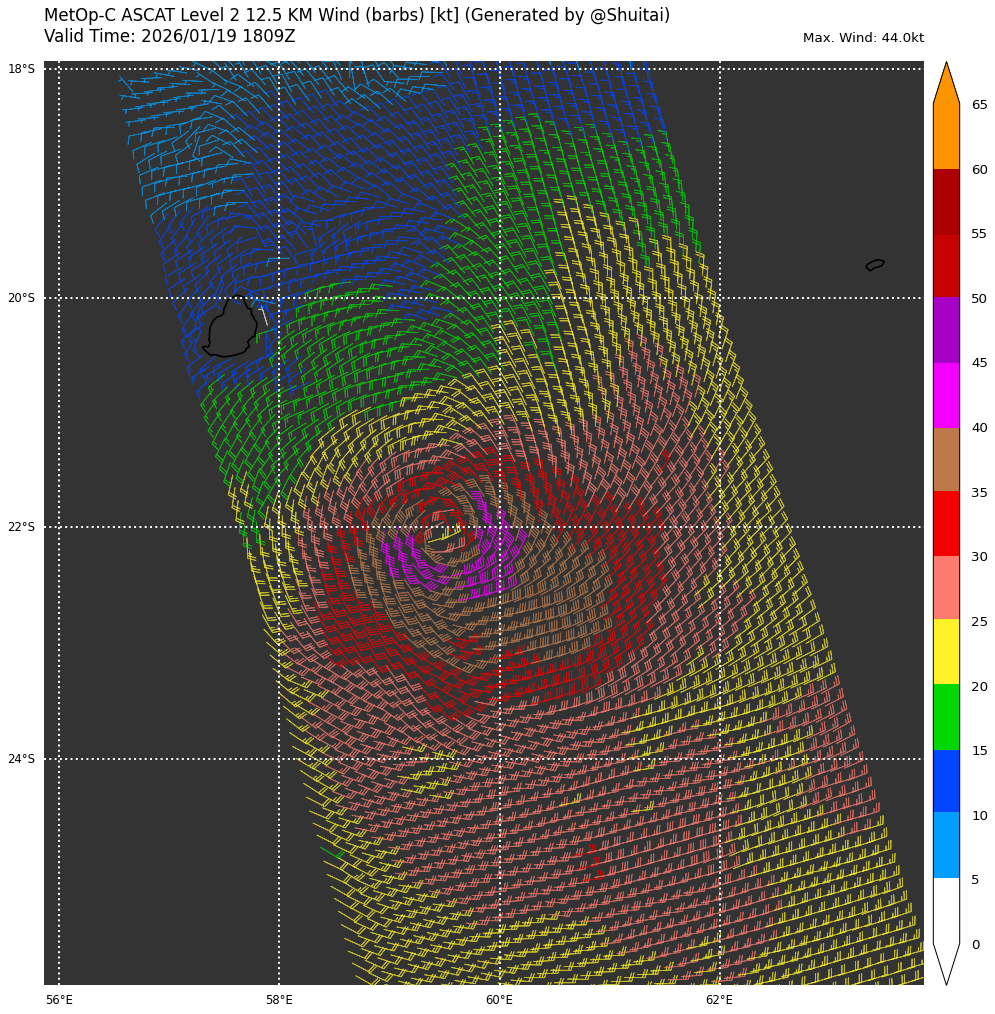Click the magenta 40-45 kt colorbar segment
Viewport: 995px width, 1014px height.
click(946, 395)
